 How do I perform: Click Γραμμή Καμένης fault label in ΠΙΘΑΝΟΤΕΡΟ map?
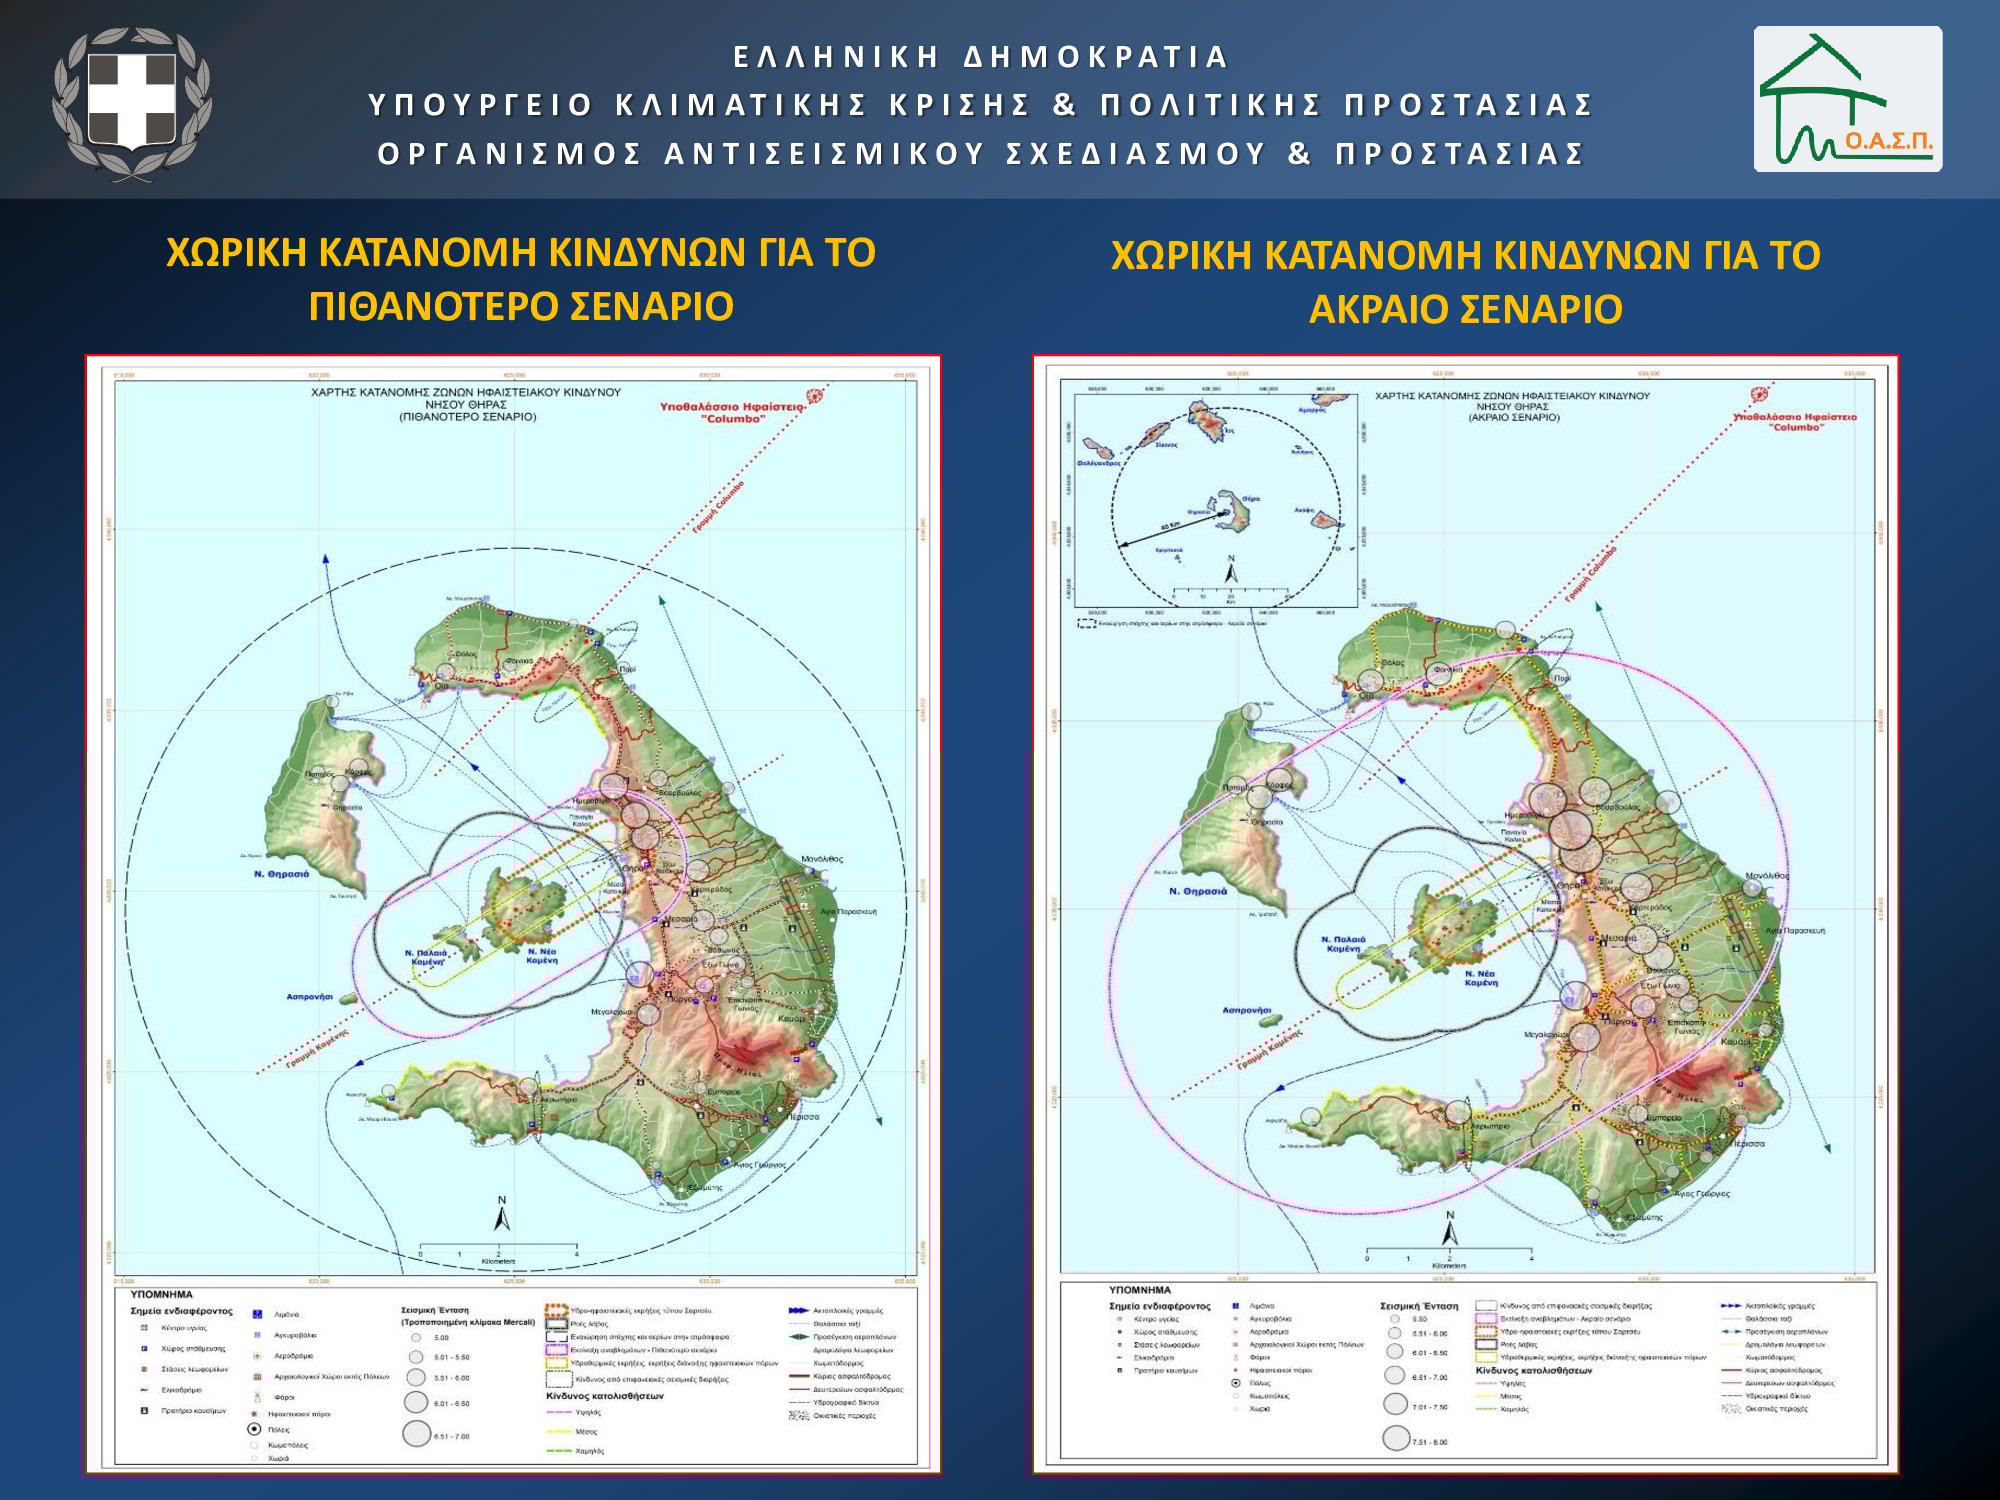click(x=318, y=1049)
